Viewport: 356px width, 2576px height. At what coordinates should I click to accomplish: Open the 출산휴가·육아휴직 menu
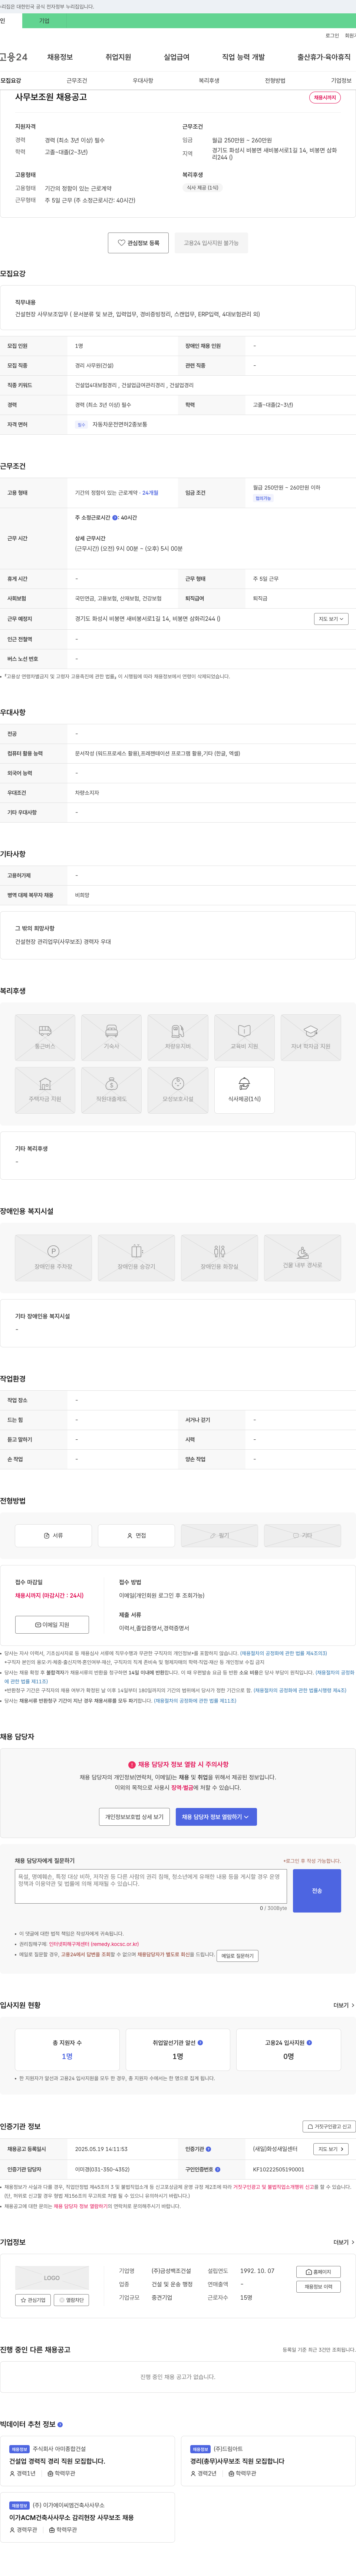(x=324, y=57)
